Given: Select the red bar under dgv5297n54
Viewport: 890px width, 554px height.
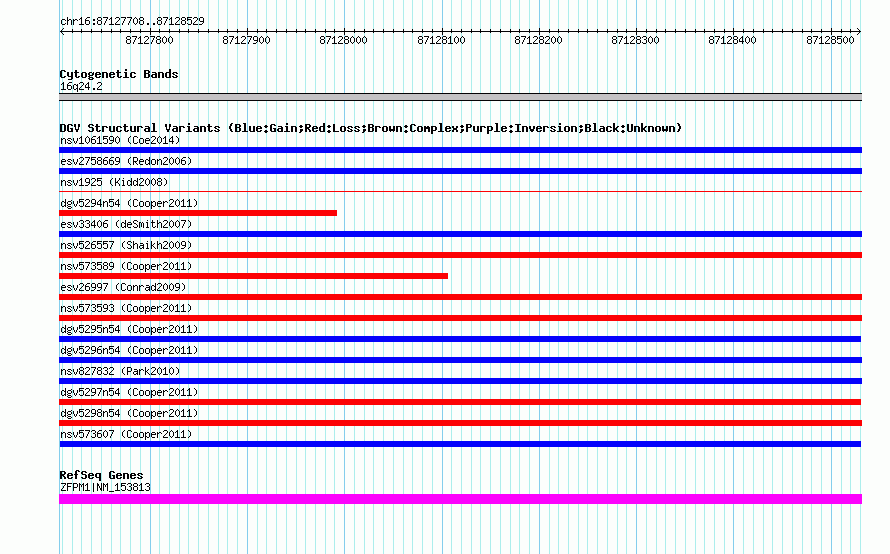Looking at the screenshot, I should [460, 402].
